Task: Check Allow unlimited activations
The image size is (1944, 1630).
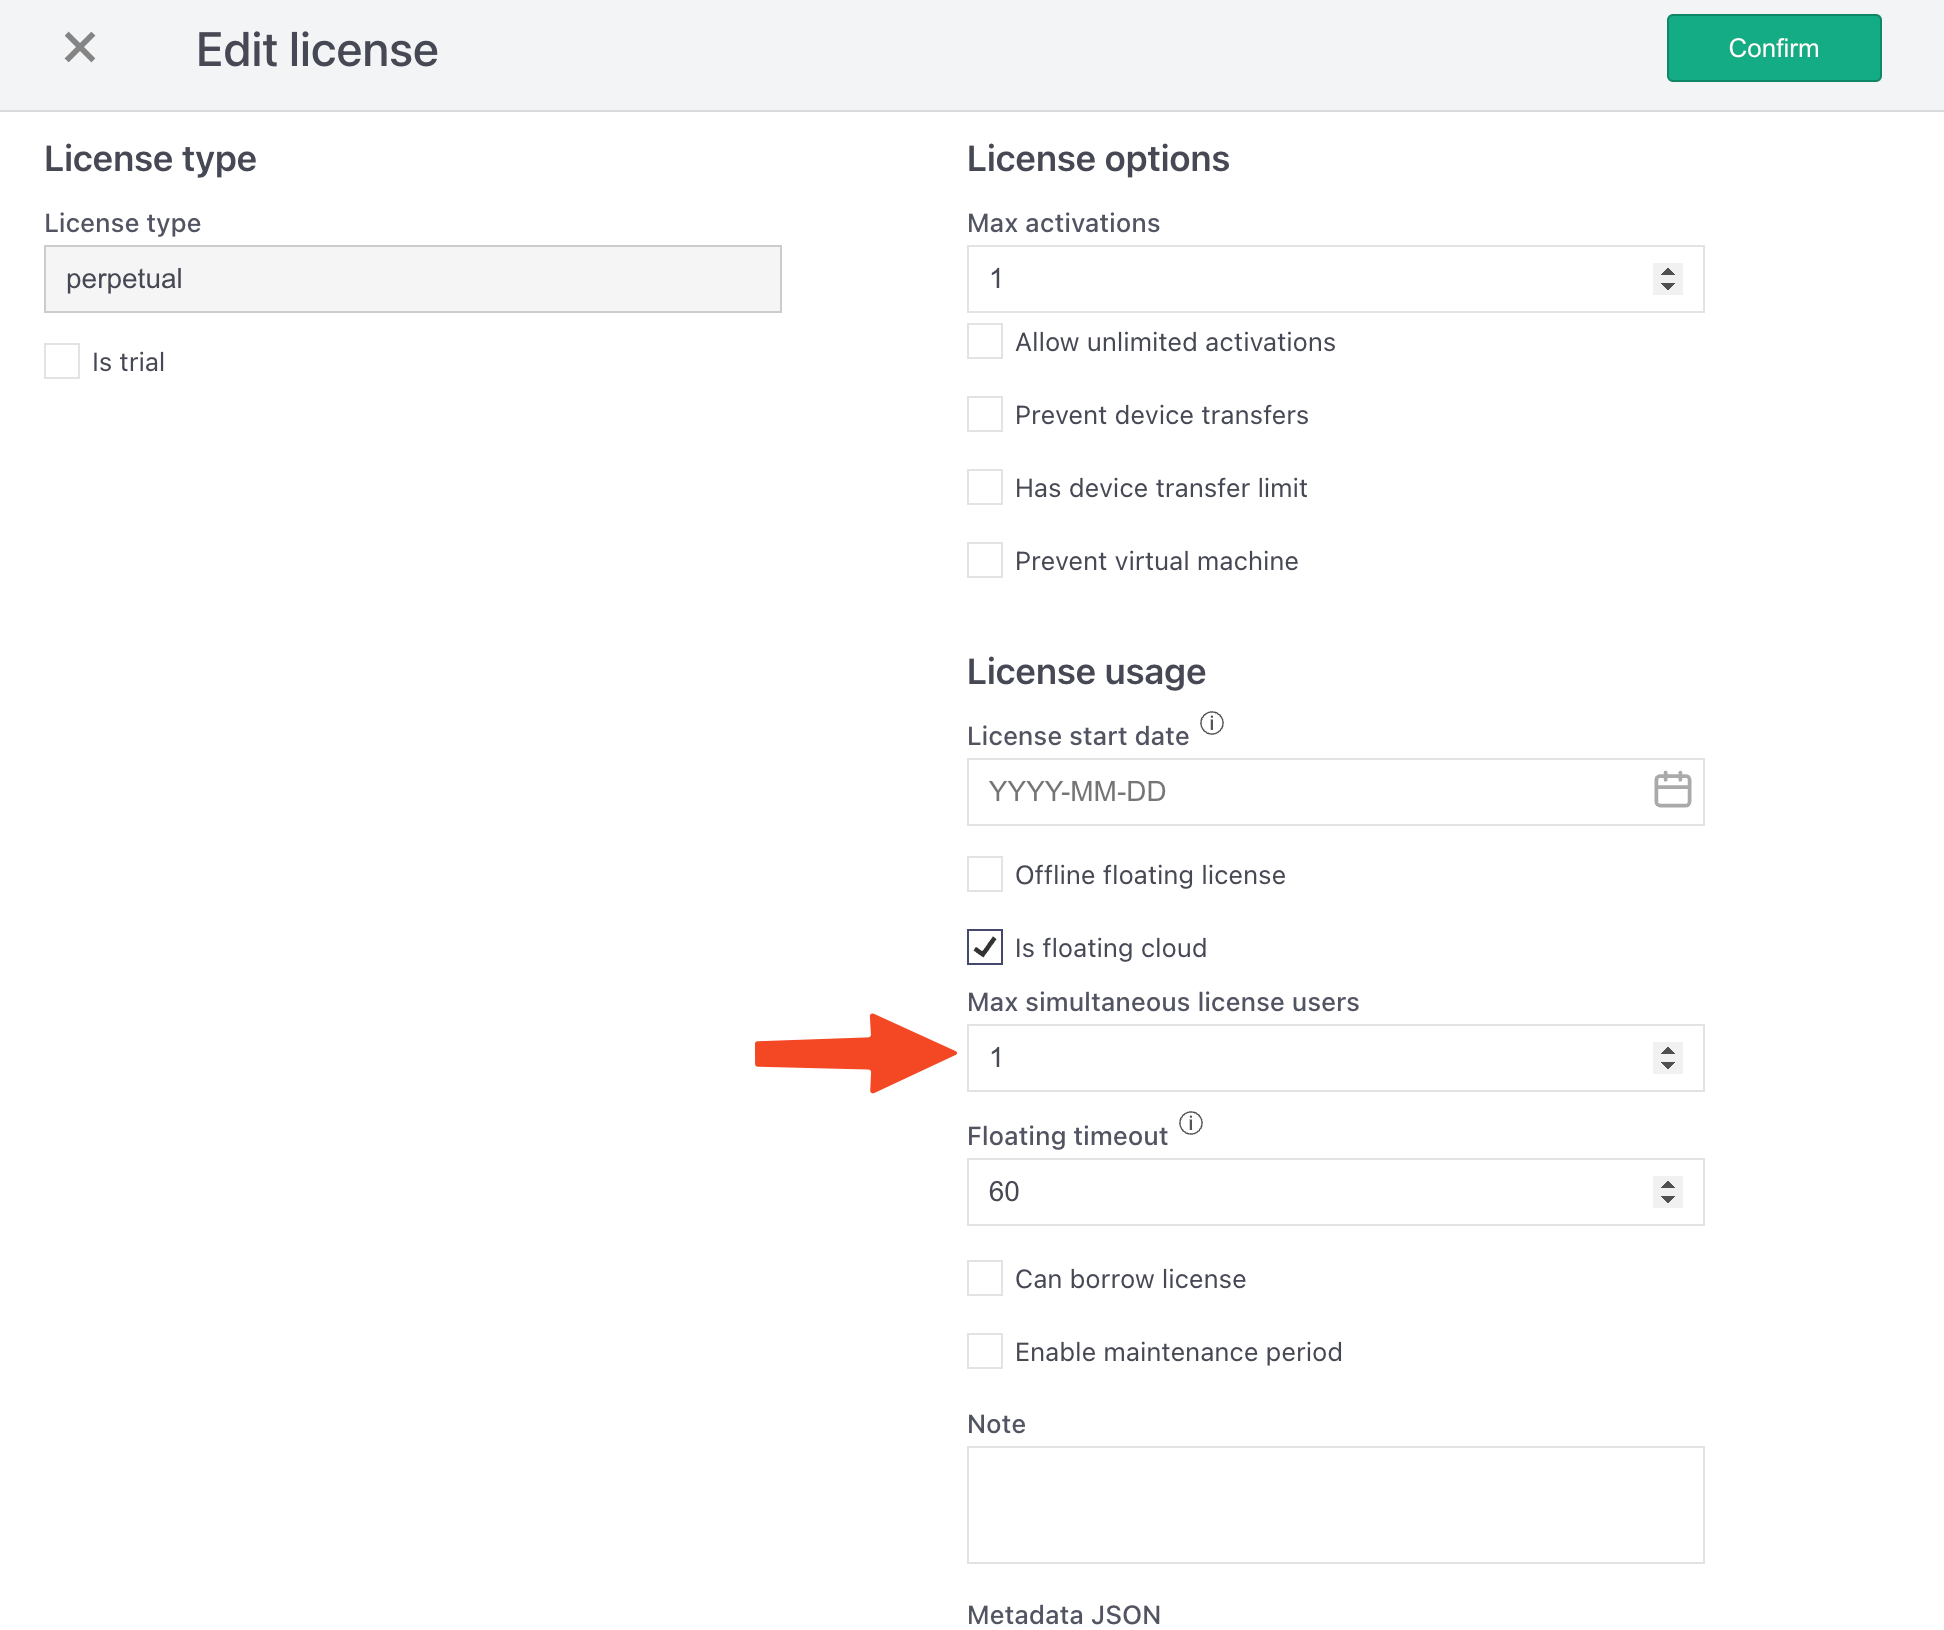Action: point(985,341)
